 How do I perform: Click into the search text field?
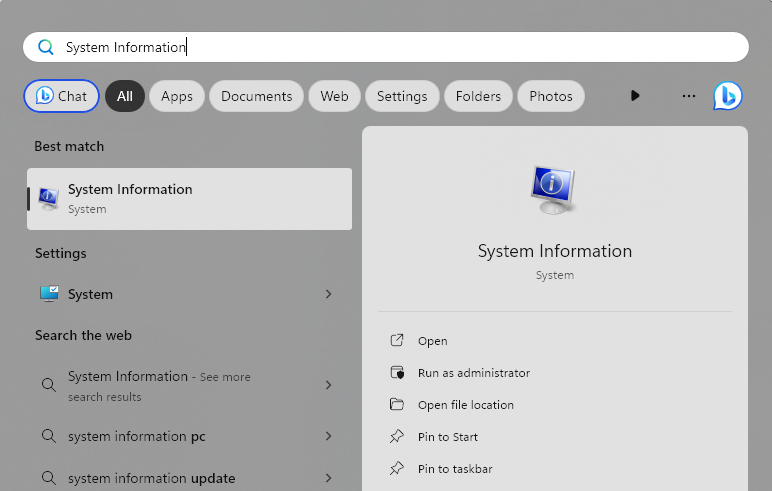[x=400, y=47]
